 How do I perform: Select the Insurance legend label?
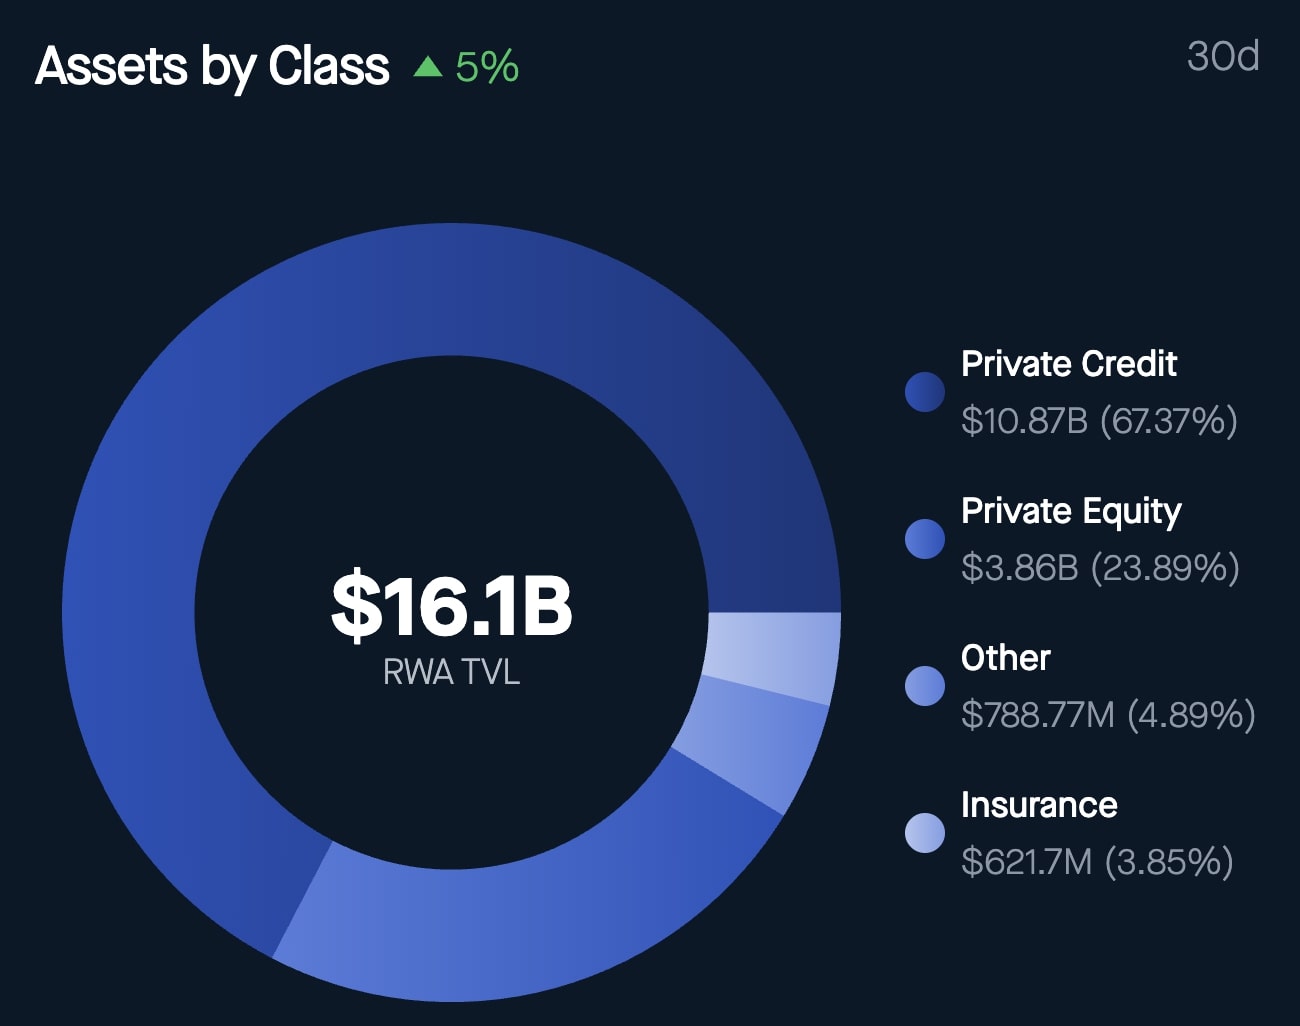(1039, 805)
